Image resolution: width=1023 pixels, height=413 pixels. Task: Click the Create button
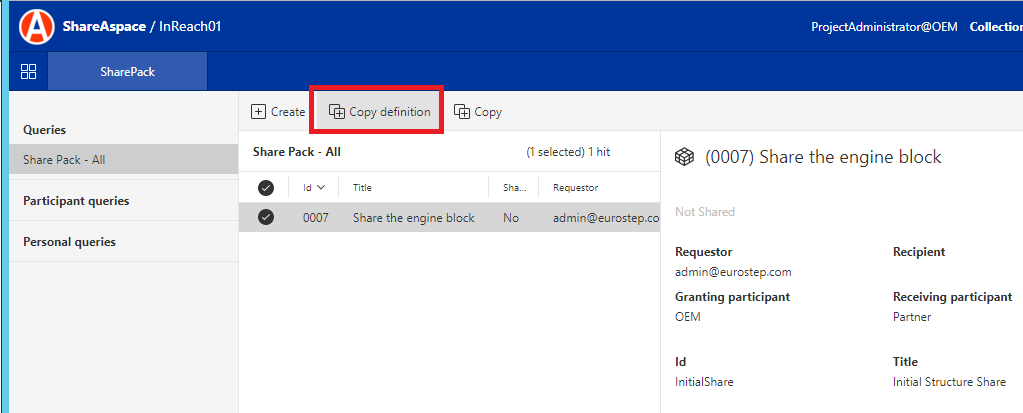point(278,112)
